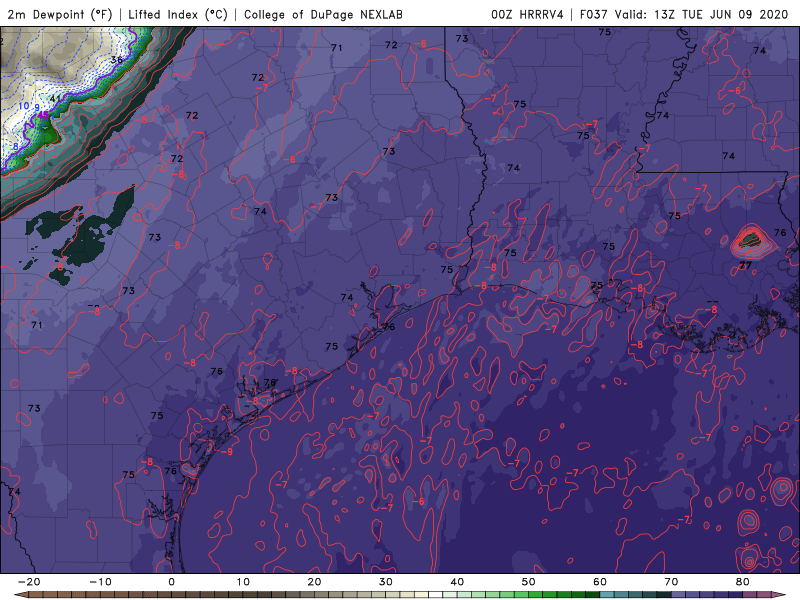Click the "41" dewpoint value on map
The image size is (800, 600).
55,99
